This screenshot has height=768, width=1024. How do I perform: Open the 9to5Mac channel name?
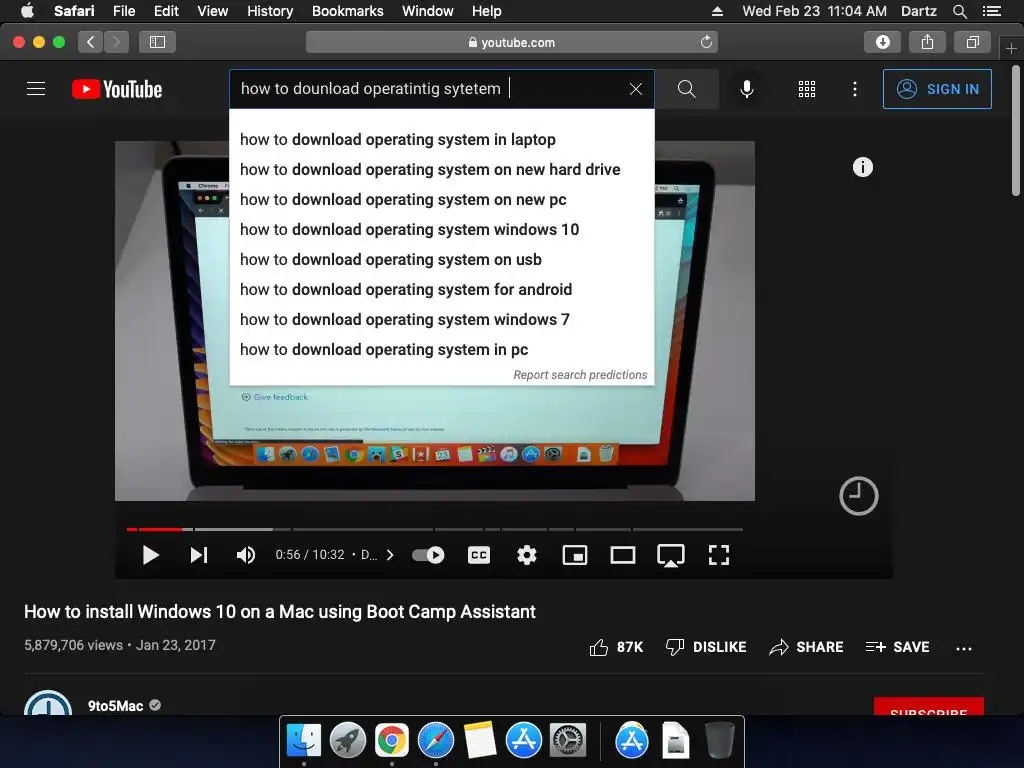pyautogui.click(x=115, y=706)
